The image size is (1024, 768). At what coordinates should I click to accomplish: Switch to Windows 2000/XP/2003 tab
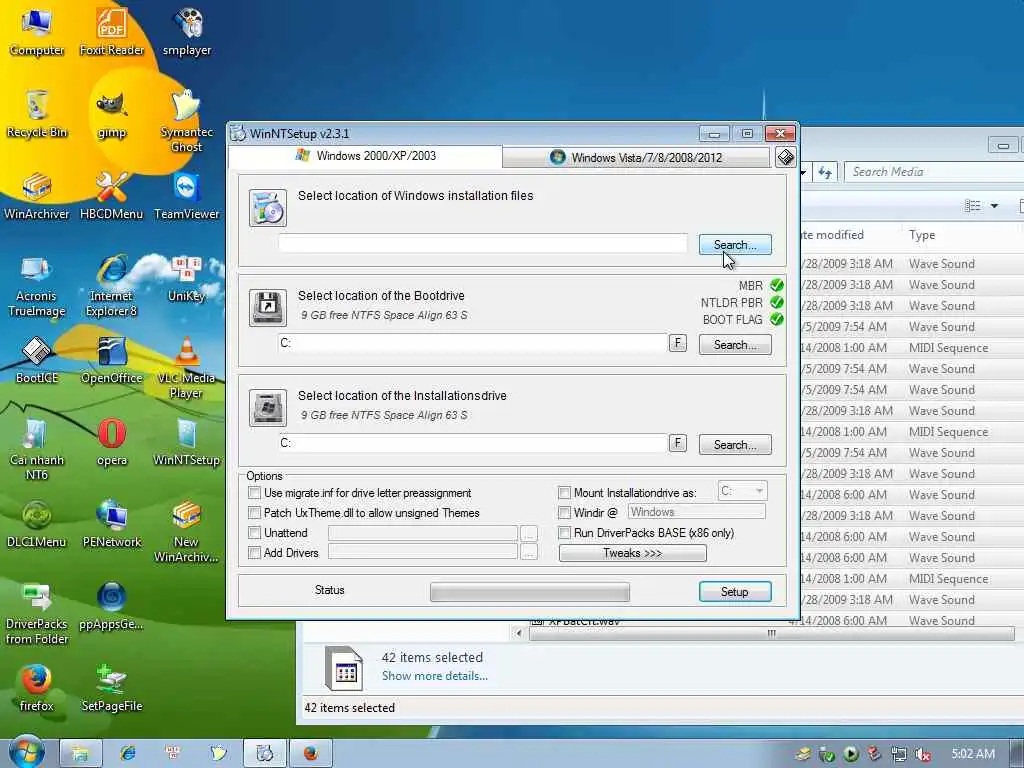coord(366,156)
